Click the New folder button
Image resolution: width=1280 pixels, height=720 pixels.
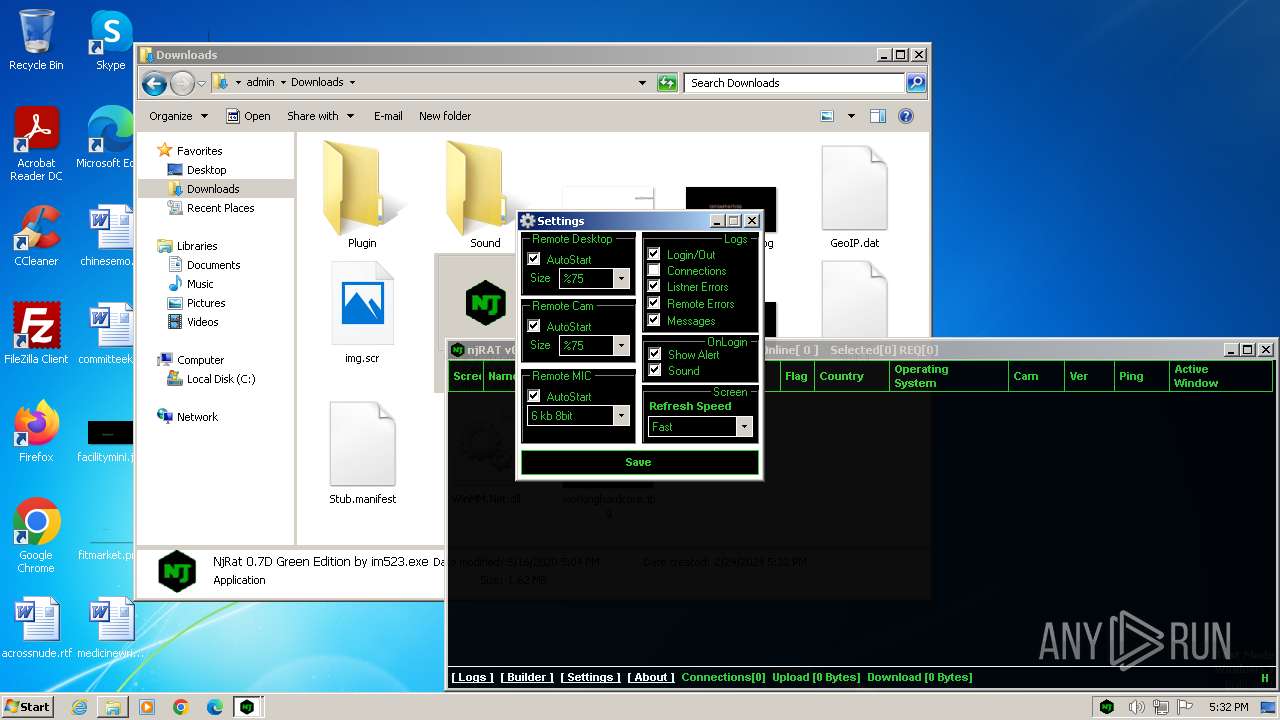point(445,116)
